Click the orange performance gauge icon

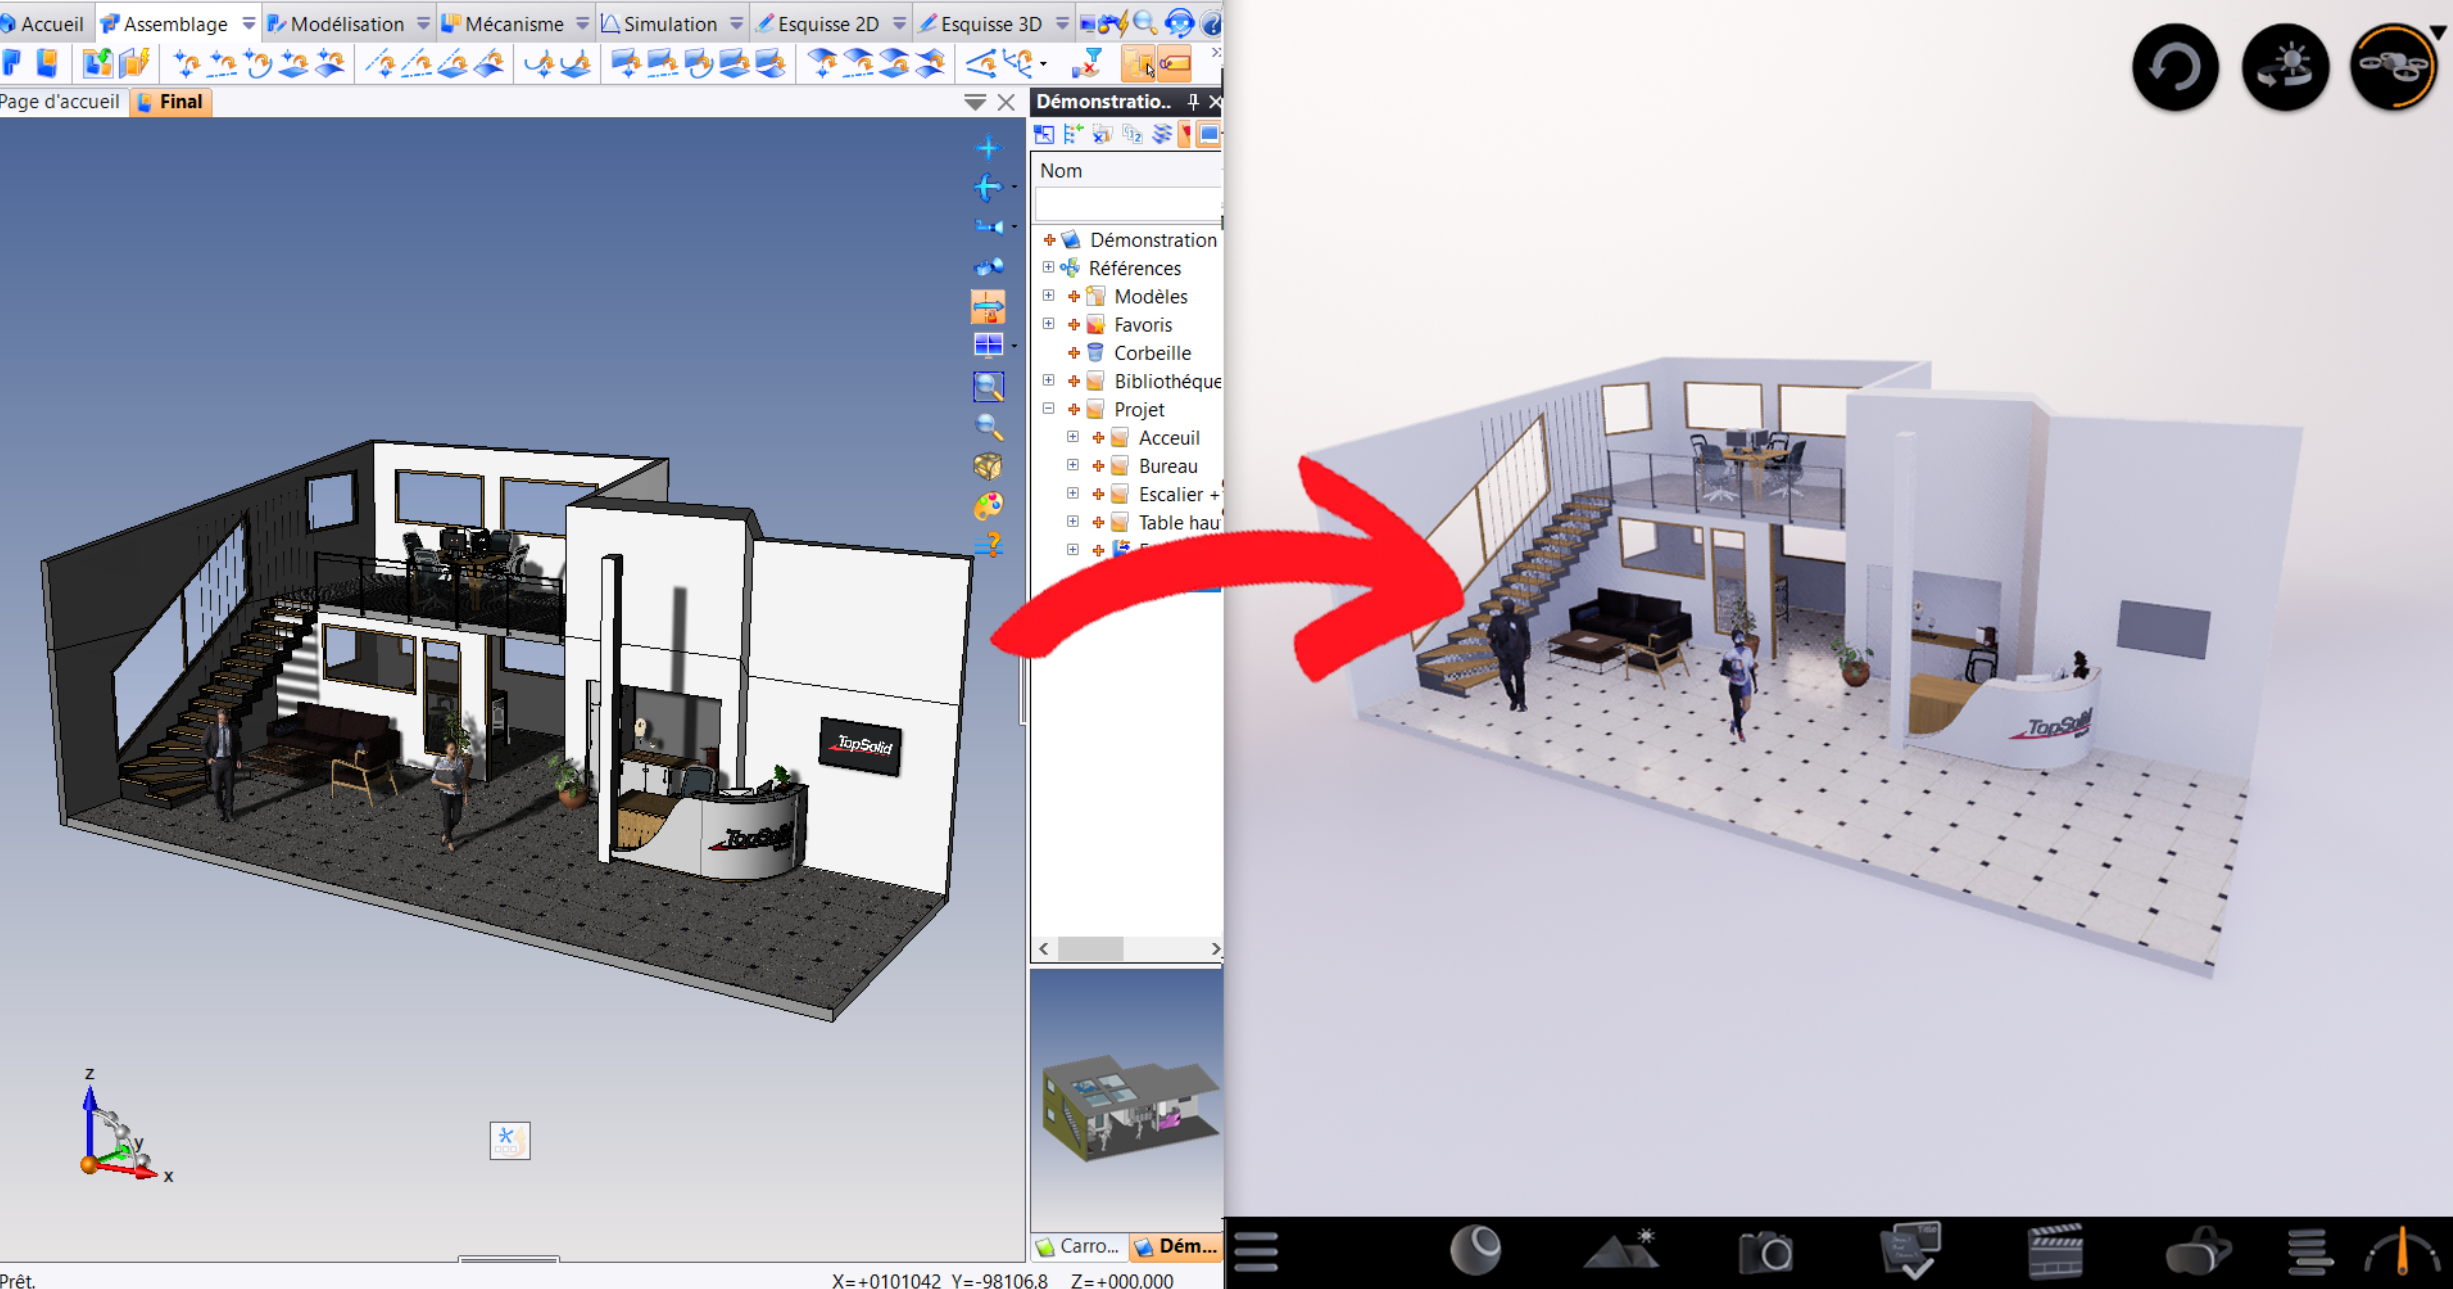pyautogui.click(x=2402, y=1252)
